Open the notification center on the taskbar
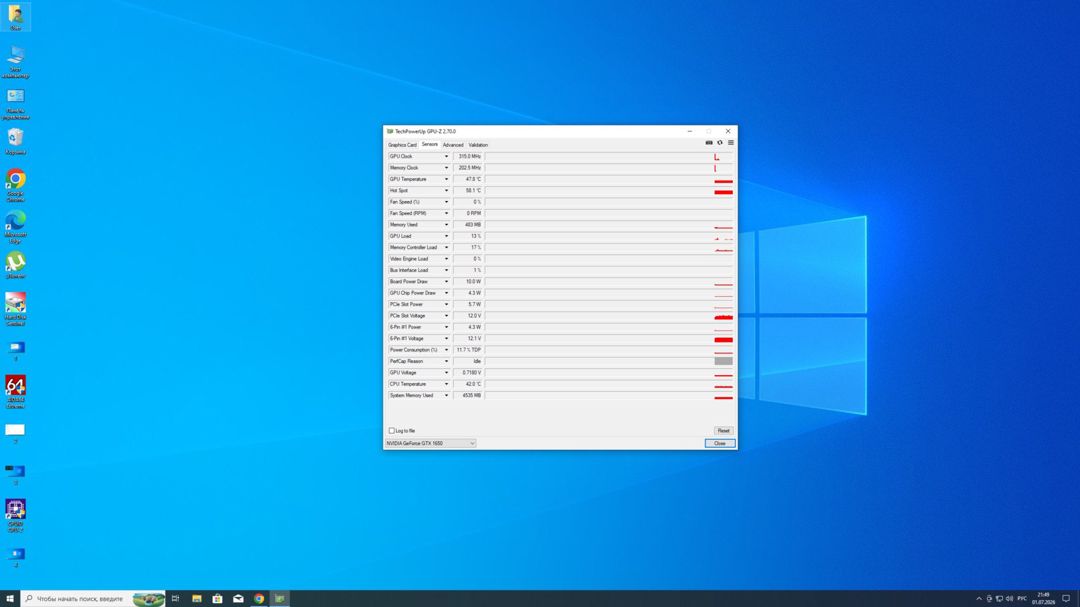The width and height of the screenshot is (1080, 607). coord(1066,599)
